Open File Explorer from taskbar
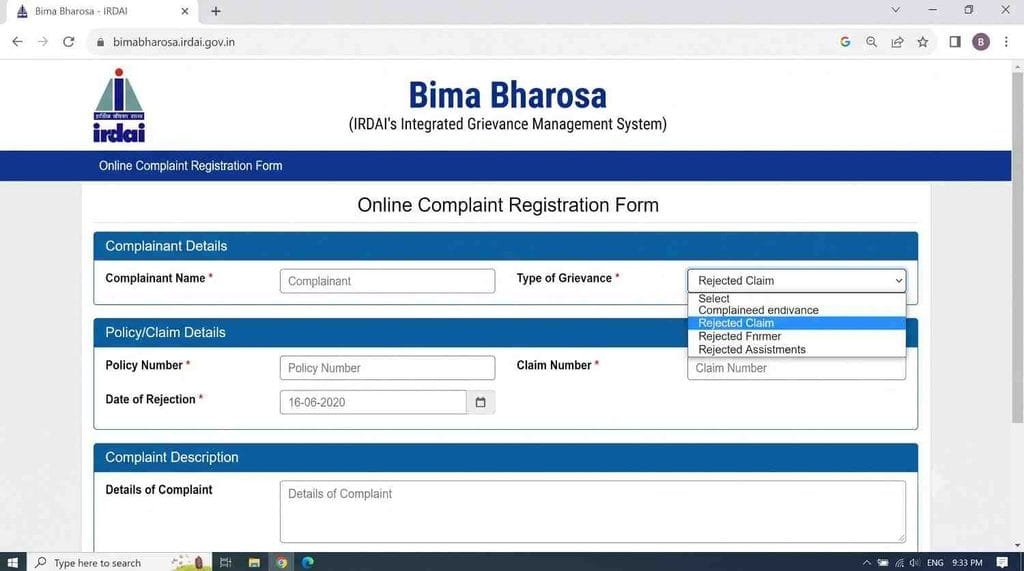This screenshot has height=571, width=1024. [x=254, y=563]
